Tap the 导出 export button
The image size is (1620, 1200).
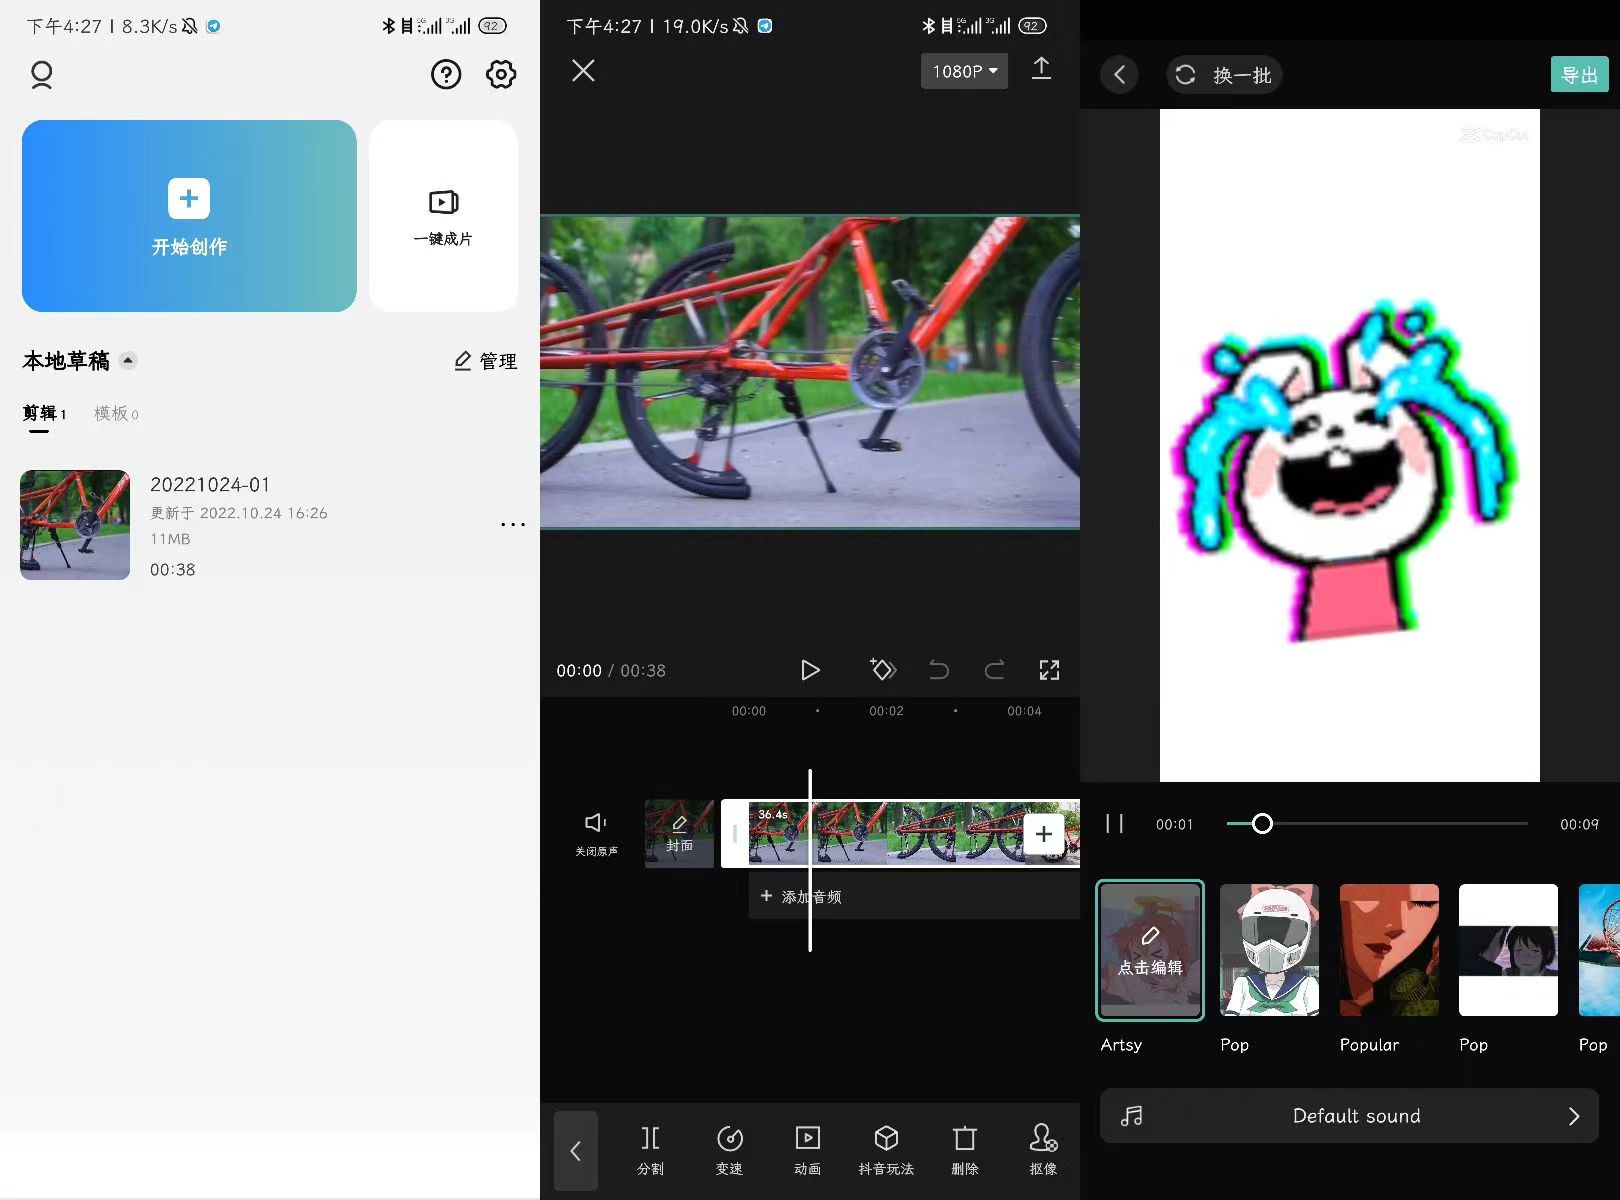1579,75
